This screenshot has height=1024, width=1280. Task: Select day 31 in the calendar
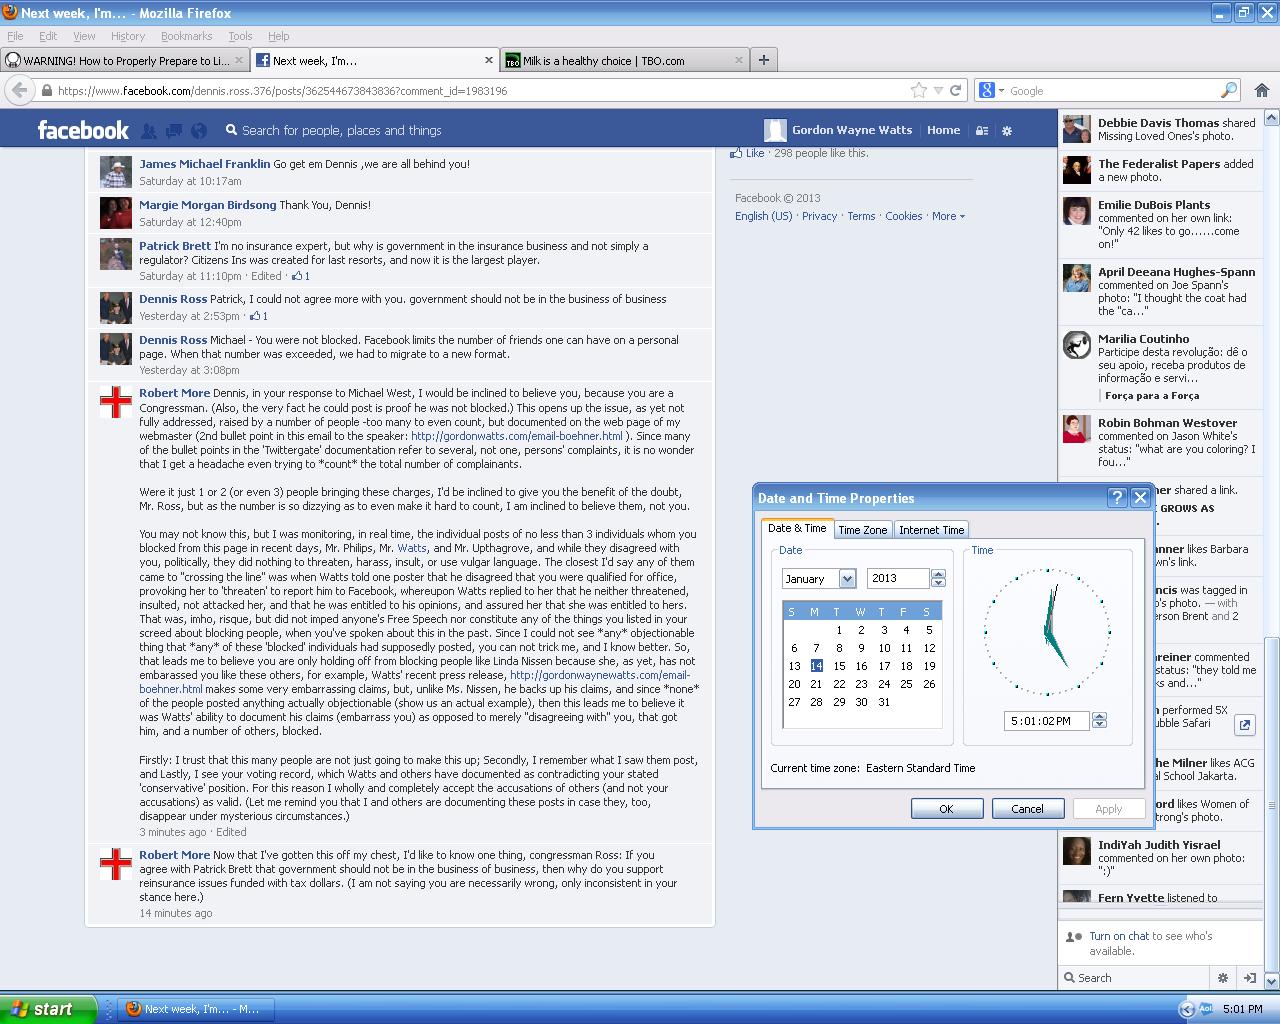click(x=883, y=702)
